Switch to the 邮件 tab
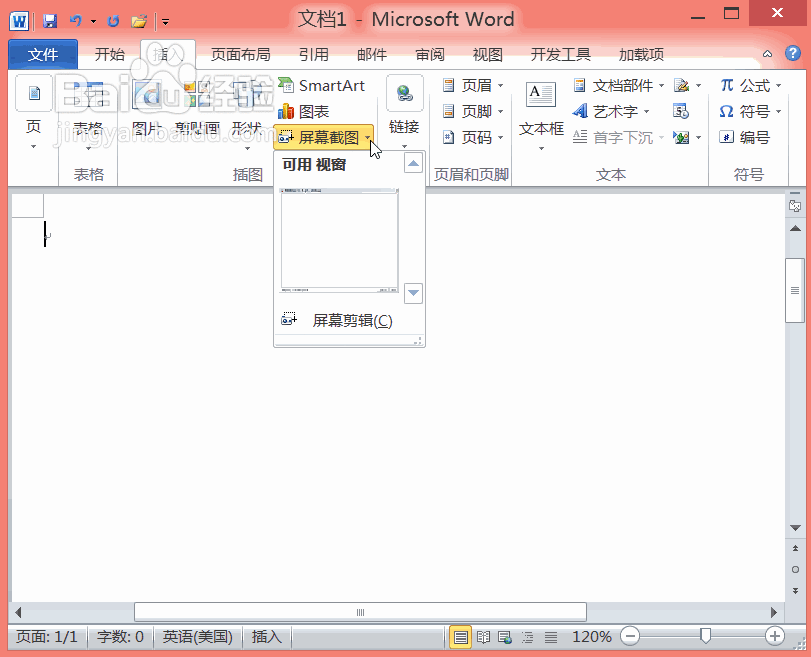Screen dimensions: 811x657 pos(372,54)
